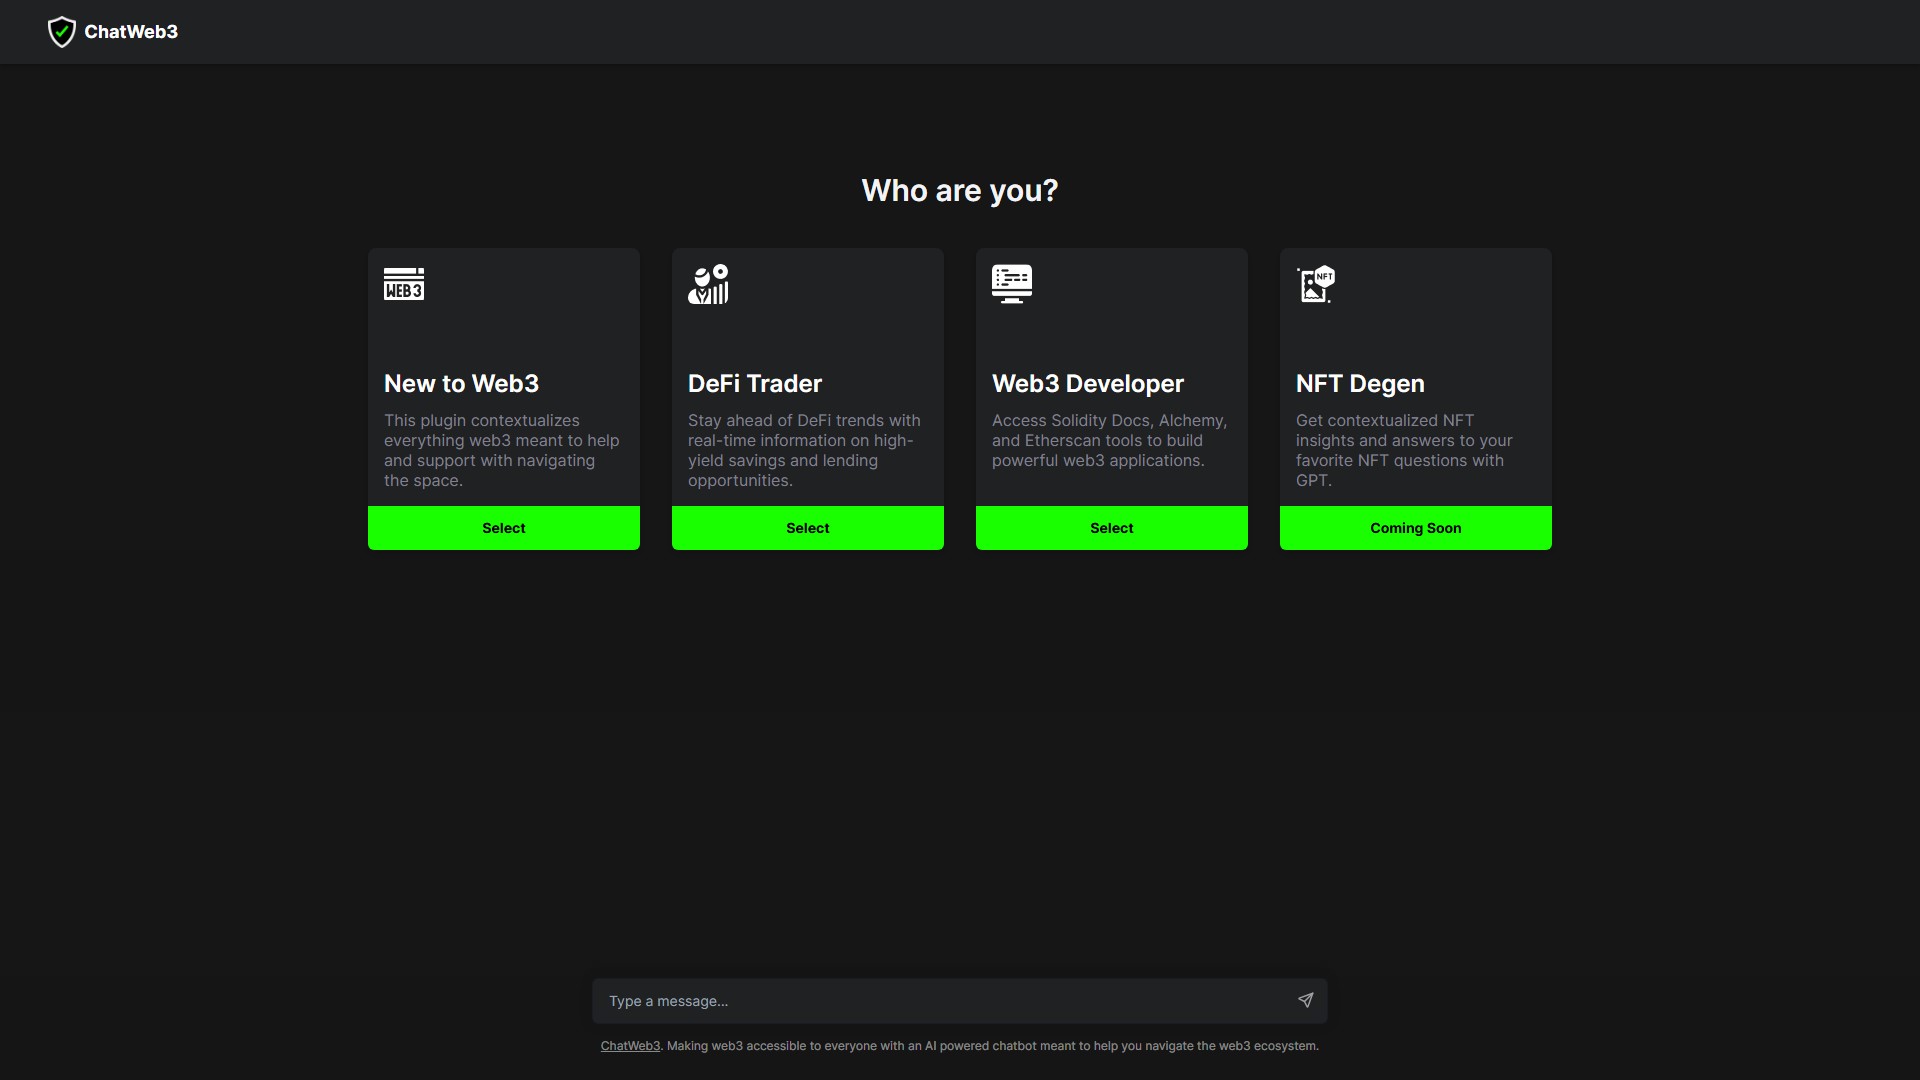Select the DeFi Trader persona
This screenshot has height=1080, width=1920.
[x=807, y=527]
